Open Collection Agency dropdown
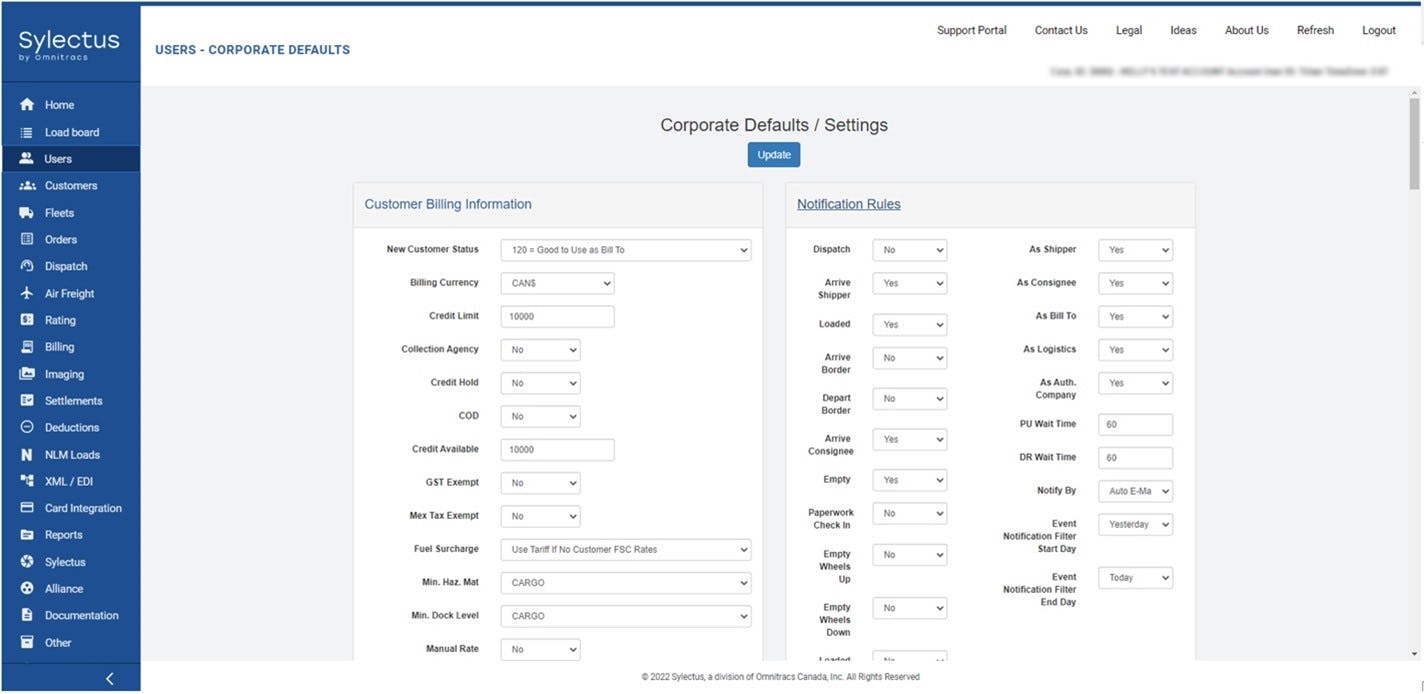 pos(540,350)
